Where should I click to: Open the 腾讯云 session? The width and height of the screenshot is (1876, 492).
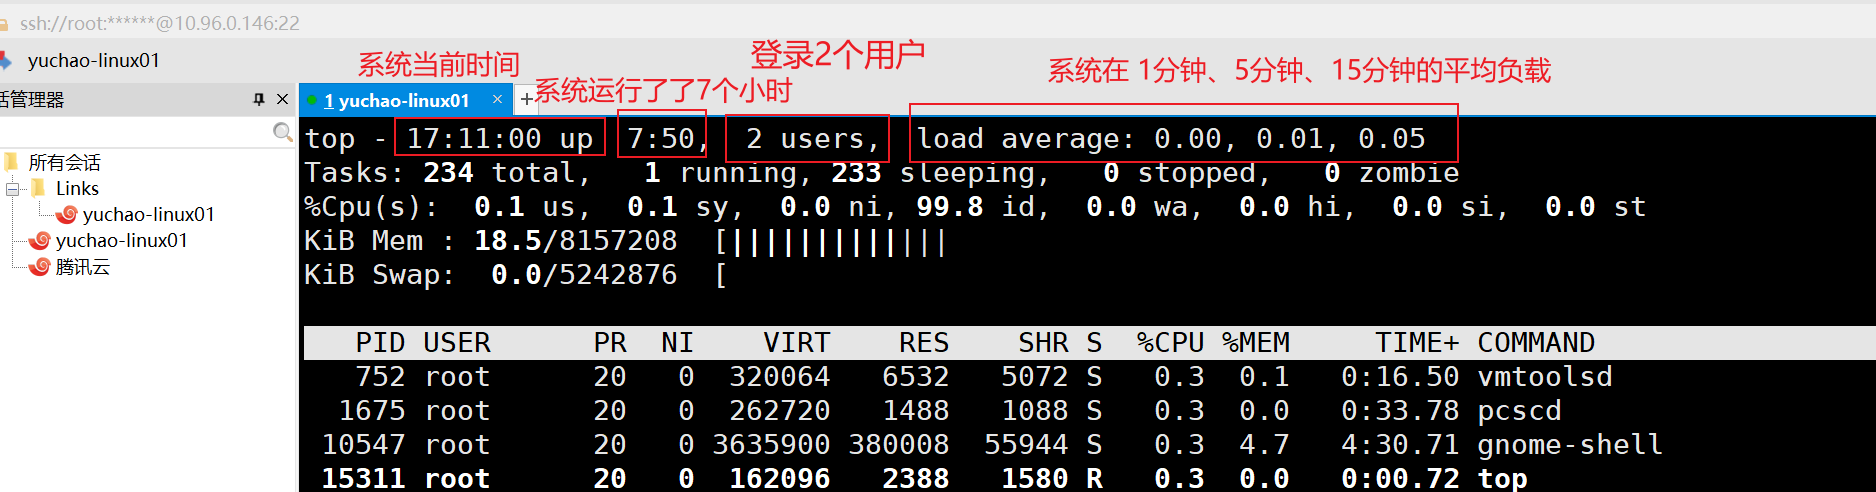[x=82, y=267]
